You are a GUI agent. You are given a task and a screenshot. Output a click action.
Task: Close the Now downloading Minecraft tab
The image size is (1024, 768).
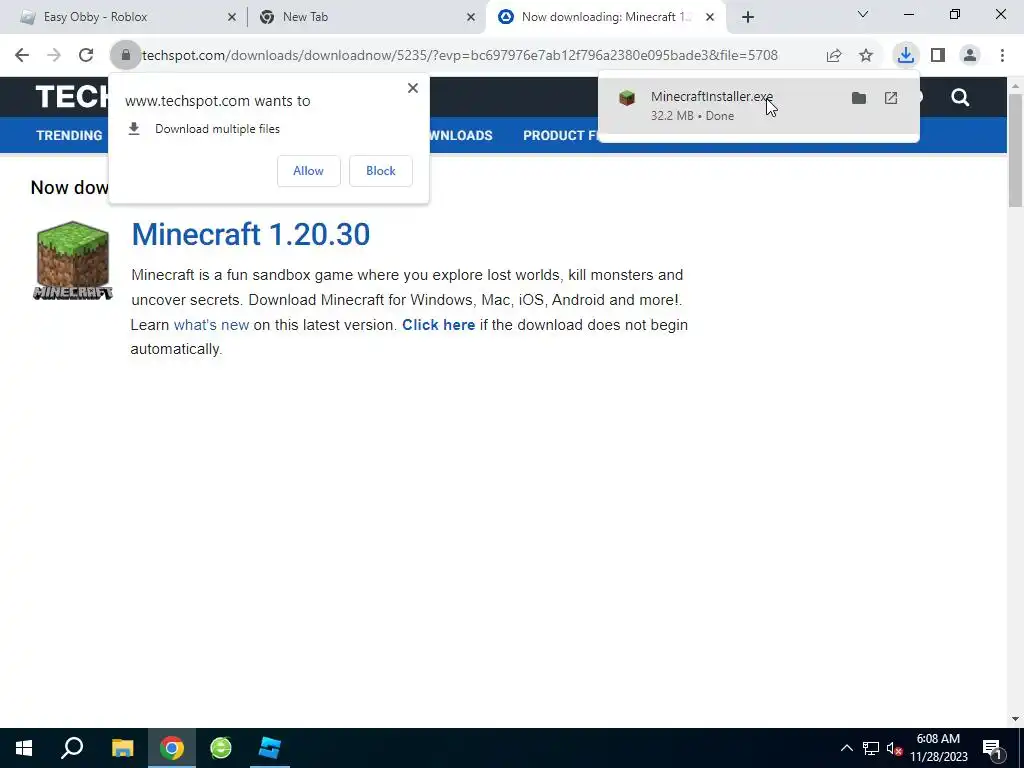pyautogui.click(x=710, y=17)
